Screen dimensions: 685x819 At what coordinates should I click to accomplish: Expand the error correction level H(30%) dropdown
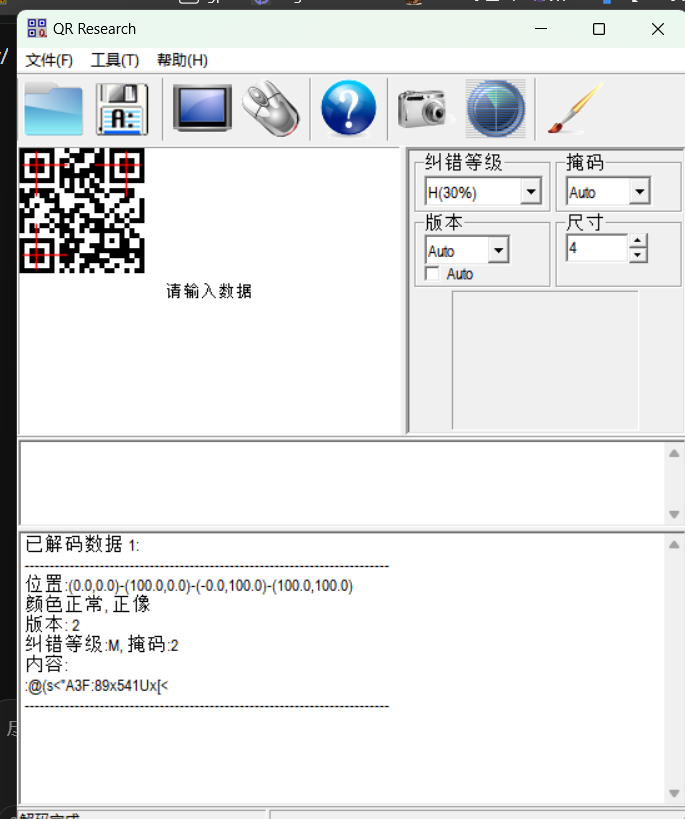[x=531, y=192]
